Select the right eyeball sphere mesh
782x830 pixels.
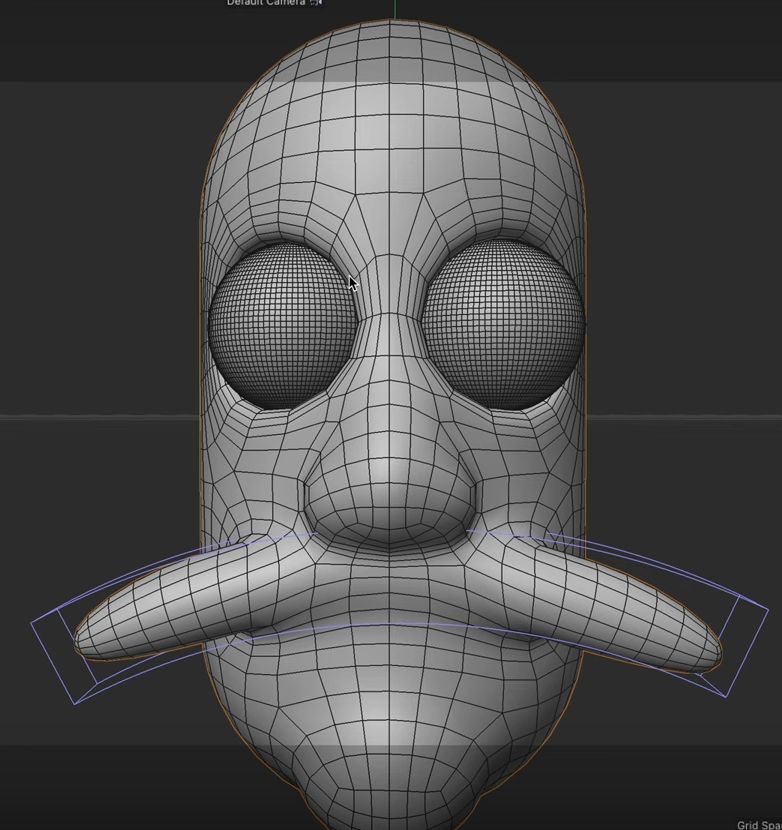pos(502,325)
